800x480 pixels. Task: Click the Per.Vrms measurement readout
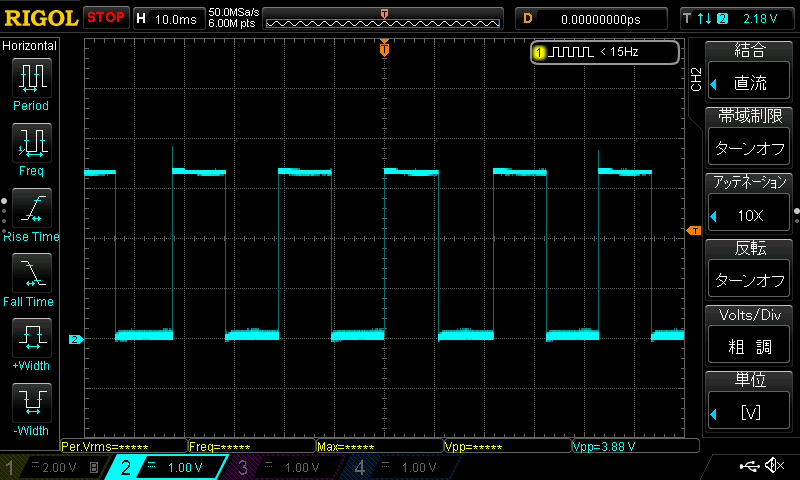[x=124, y=446]
